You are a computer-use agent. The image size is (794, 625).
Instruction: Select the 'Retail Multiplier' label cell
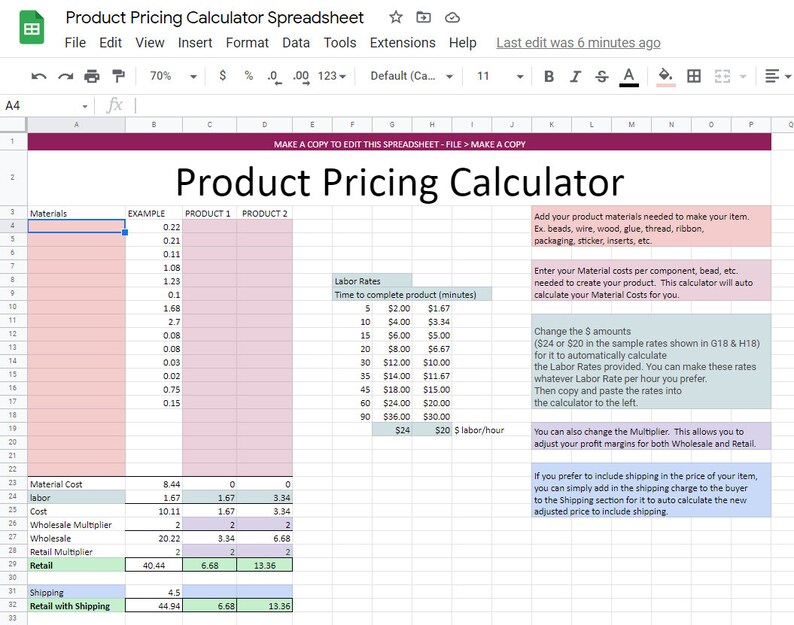pyautogui.click(x=76, y=552)
